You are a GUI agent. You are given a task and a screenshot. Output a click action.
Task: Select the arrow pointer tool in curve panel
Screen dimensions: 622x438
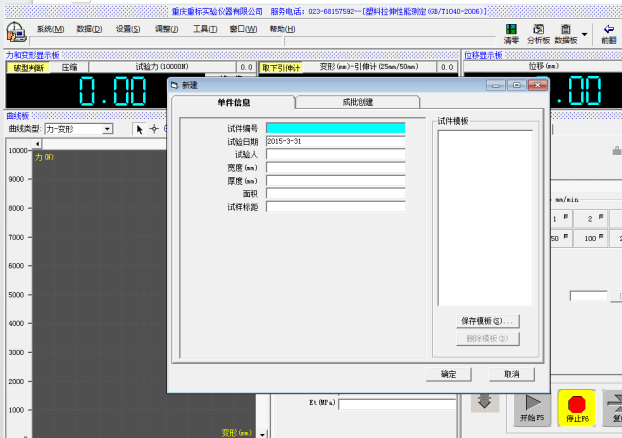[x=139, y=129]
